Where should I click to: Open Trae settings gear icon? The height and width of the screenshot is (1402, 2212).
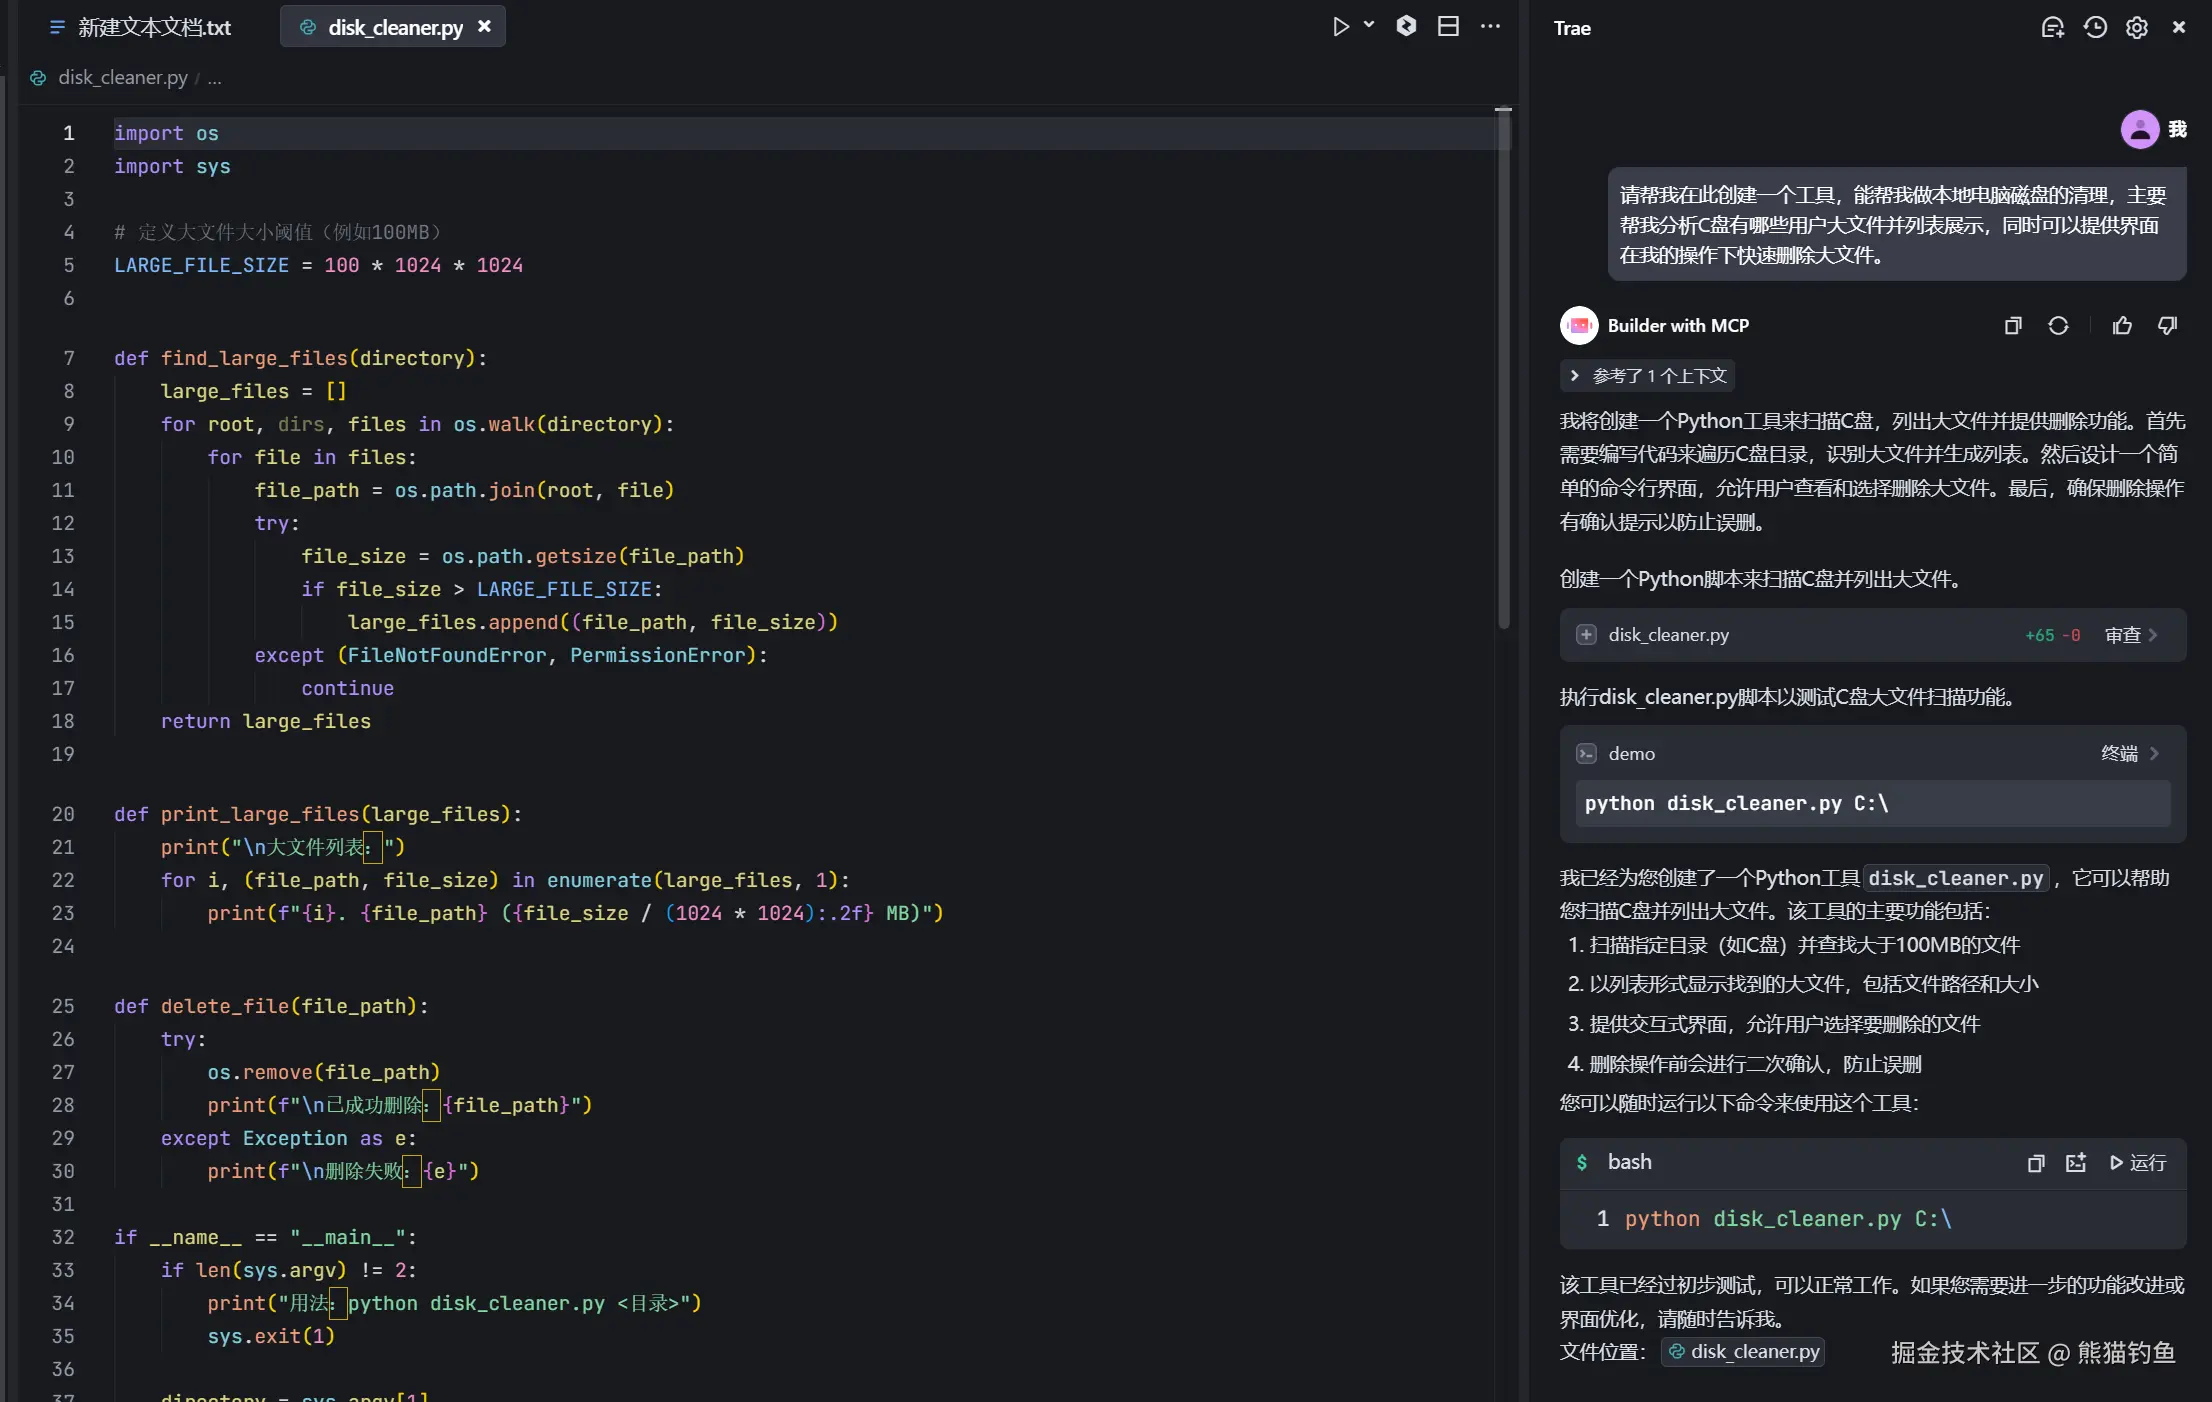(x=2137, y=28)
